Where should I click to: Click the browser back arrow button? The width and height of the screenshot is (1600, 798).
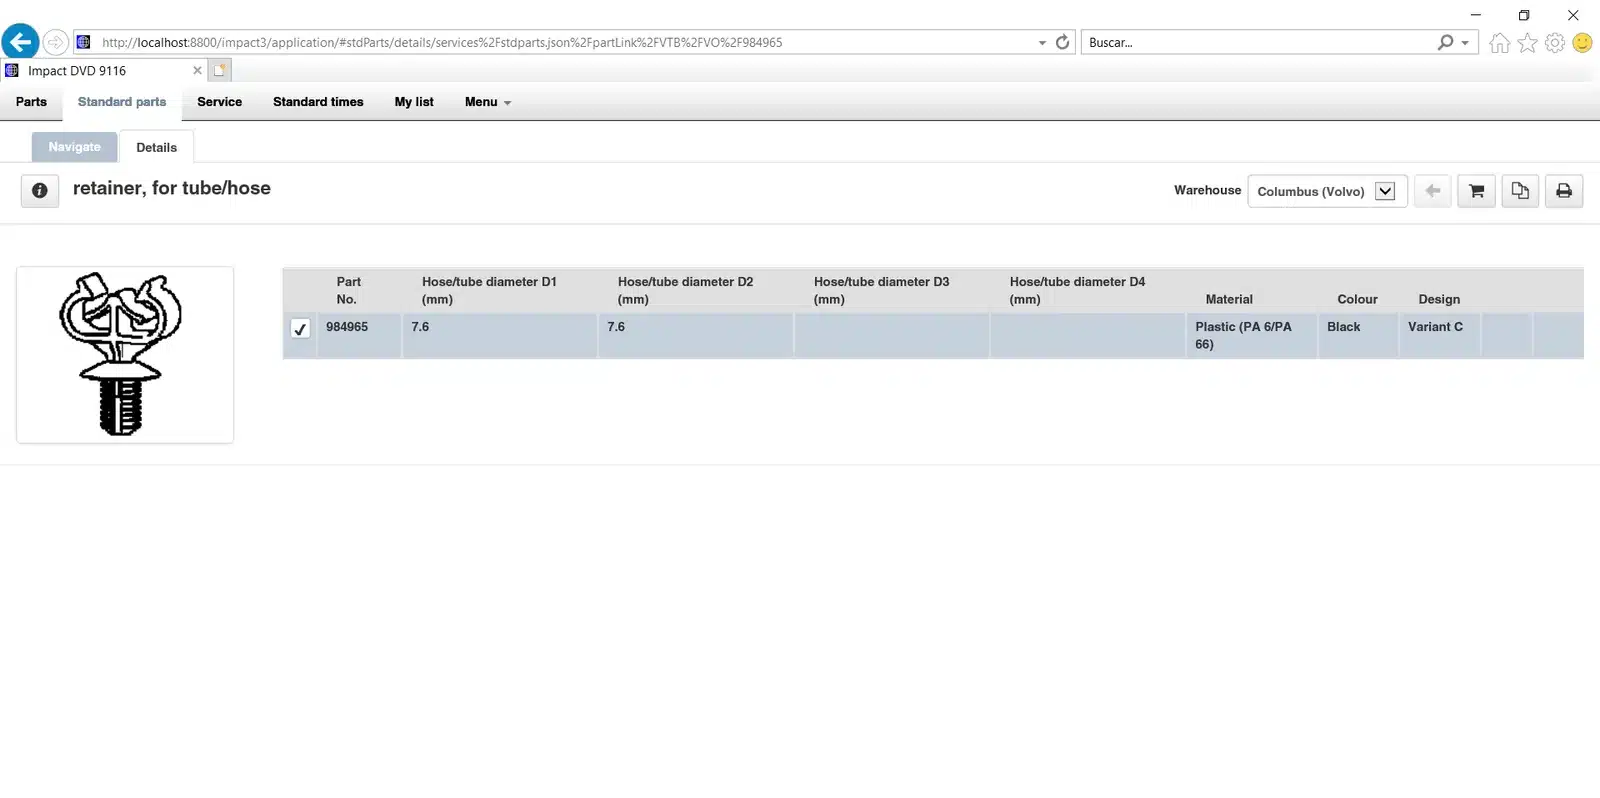(x=20, y=42)
